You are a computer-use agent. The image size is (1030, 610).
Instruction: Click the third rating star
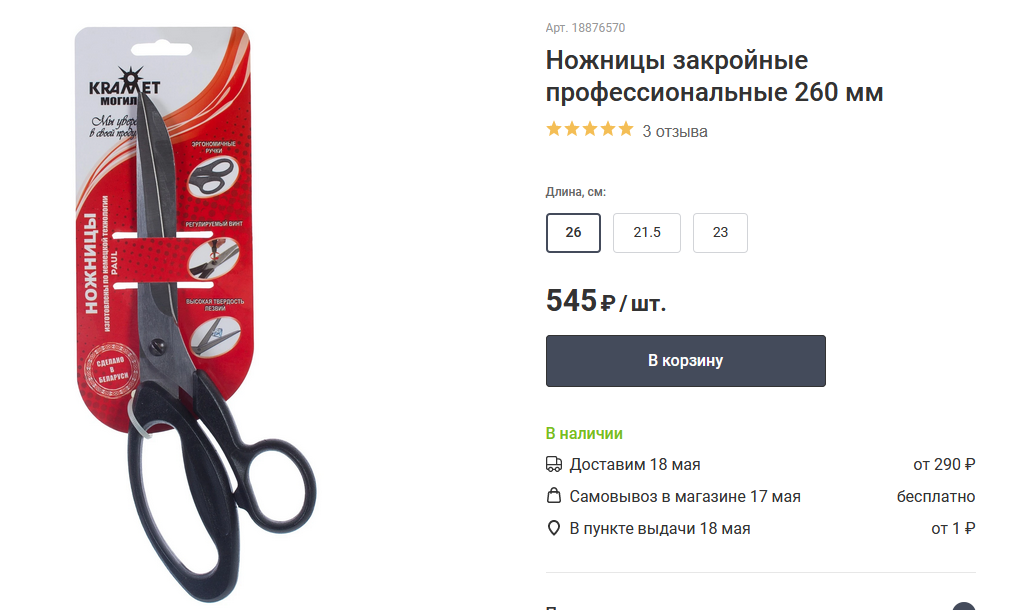point(590,129)
